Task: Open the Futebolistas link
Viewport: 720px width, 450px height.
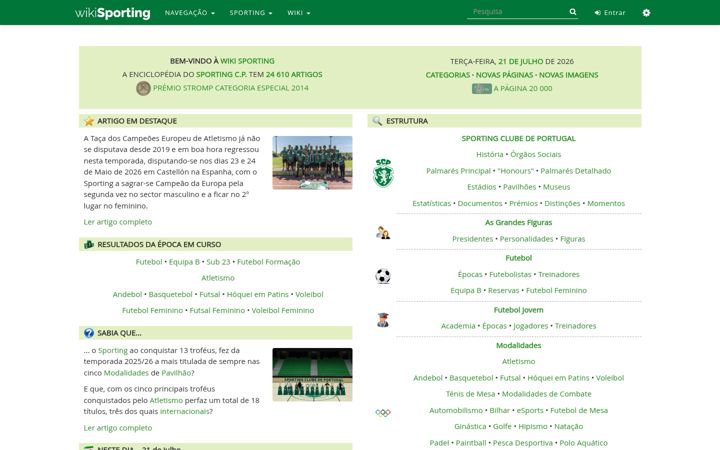Action: tap(510, 275)
